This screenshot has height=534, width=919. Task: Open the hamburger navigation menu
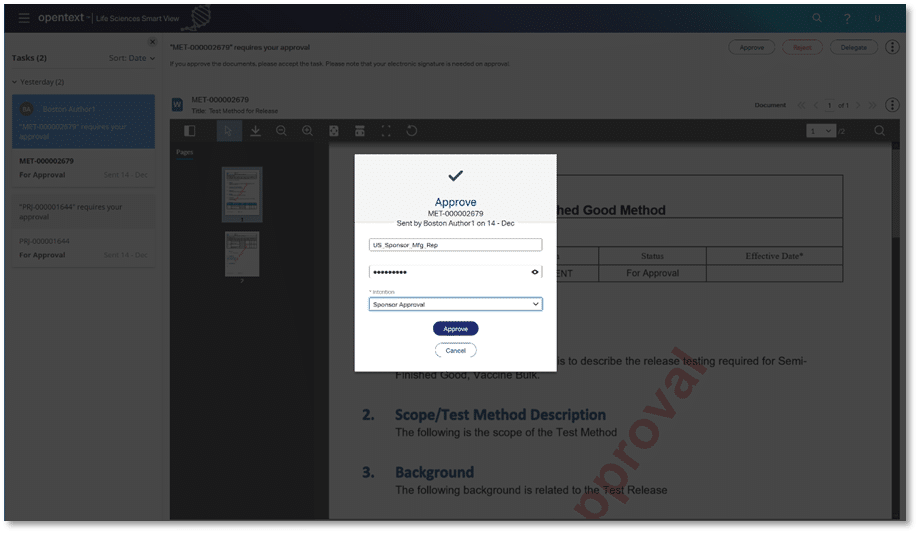(x=24, y=18)
